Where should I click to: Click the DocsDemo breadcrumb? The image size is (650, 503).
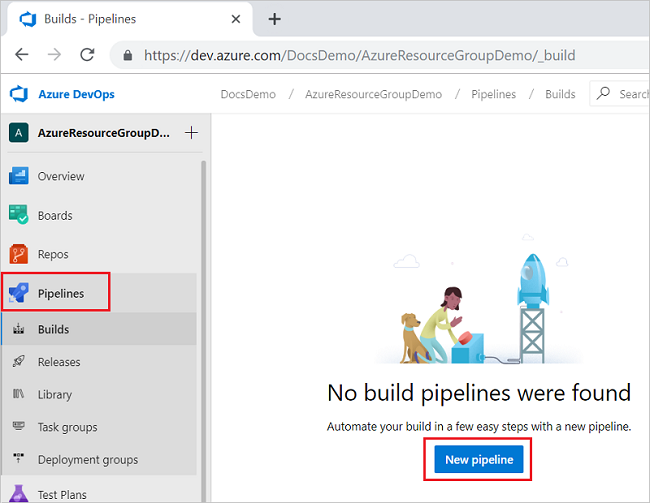248,95
